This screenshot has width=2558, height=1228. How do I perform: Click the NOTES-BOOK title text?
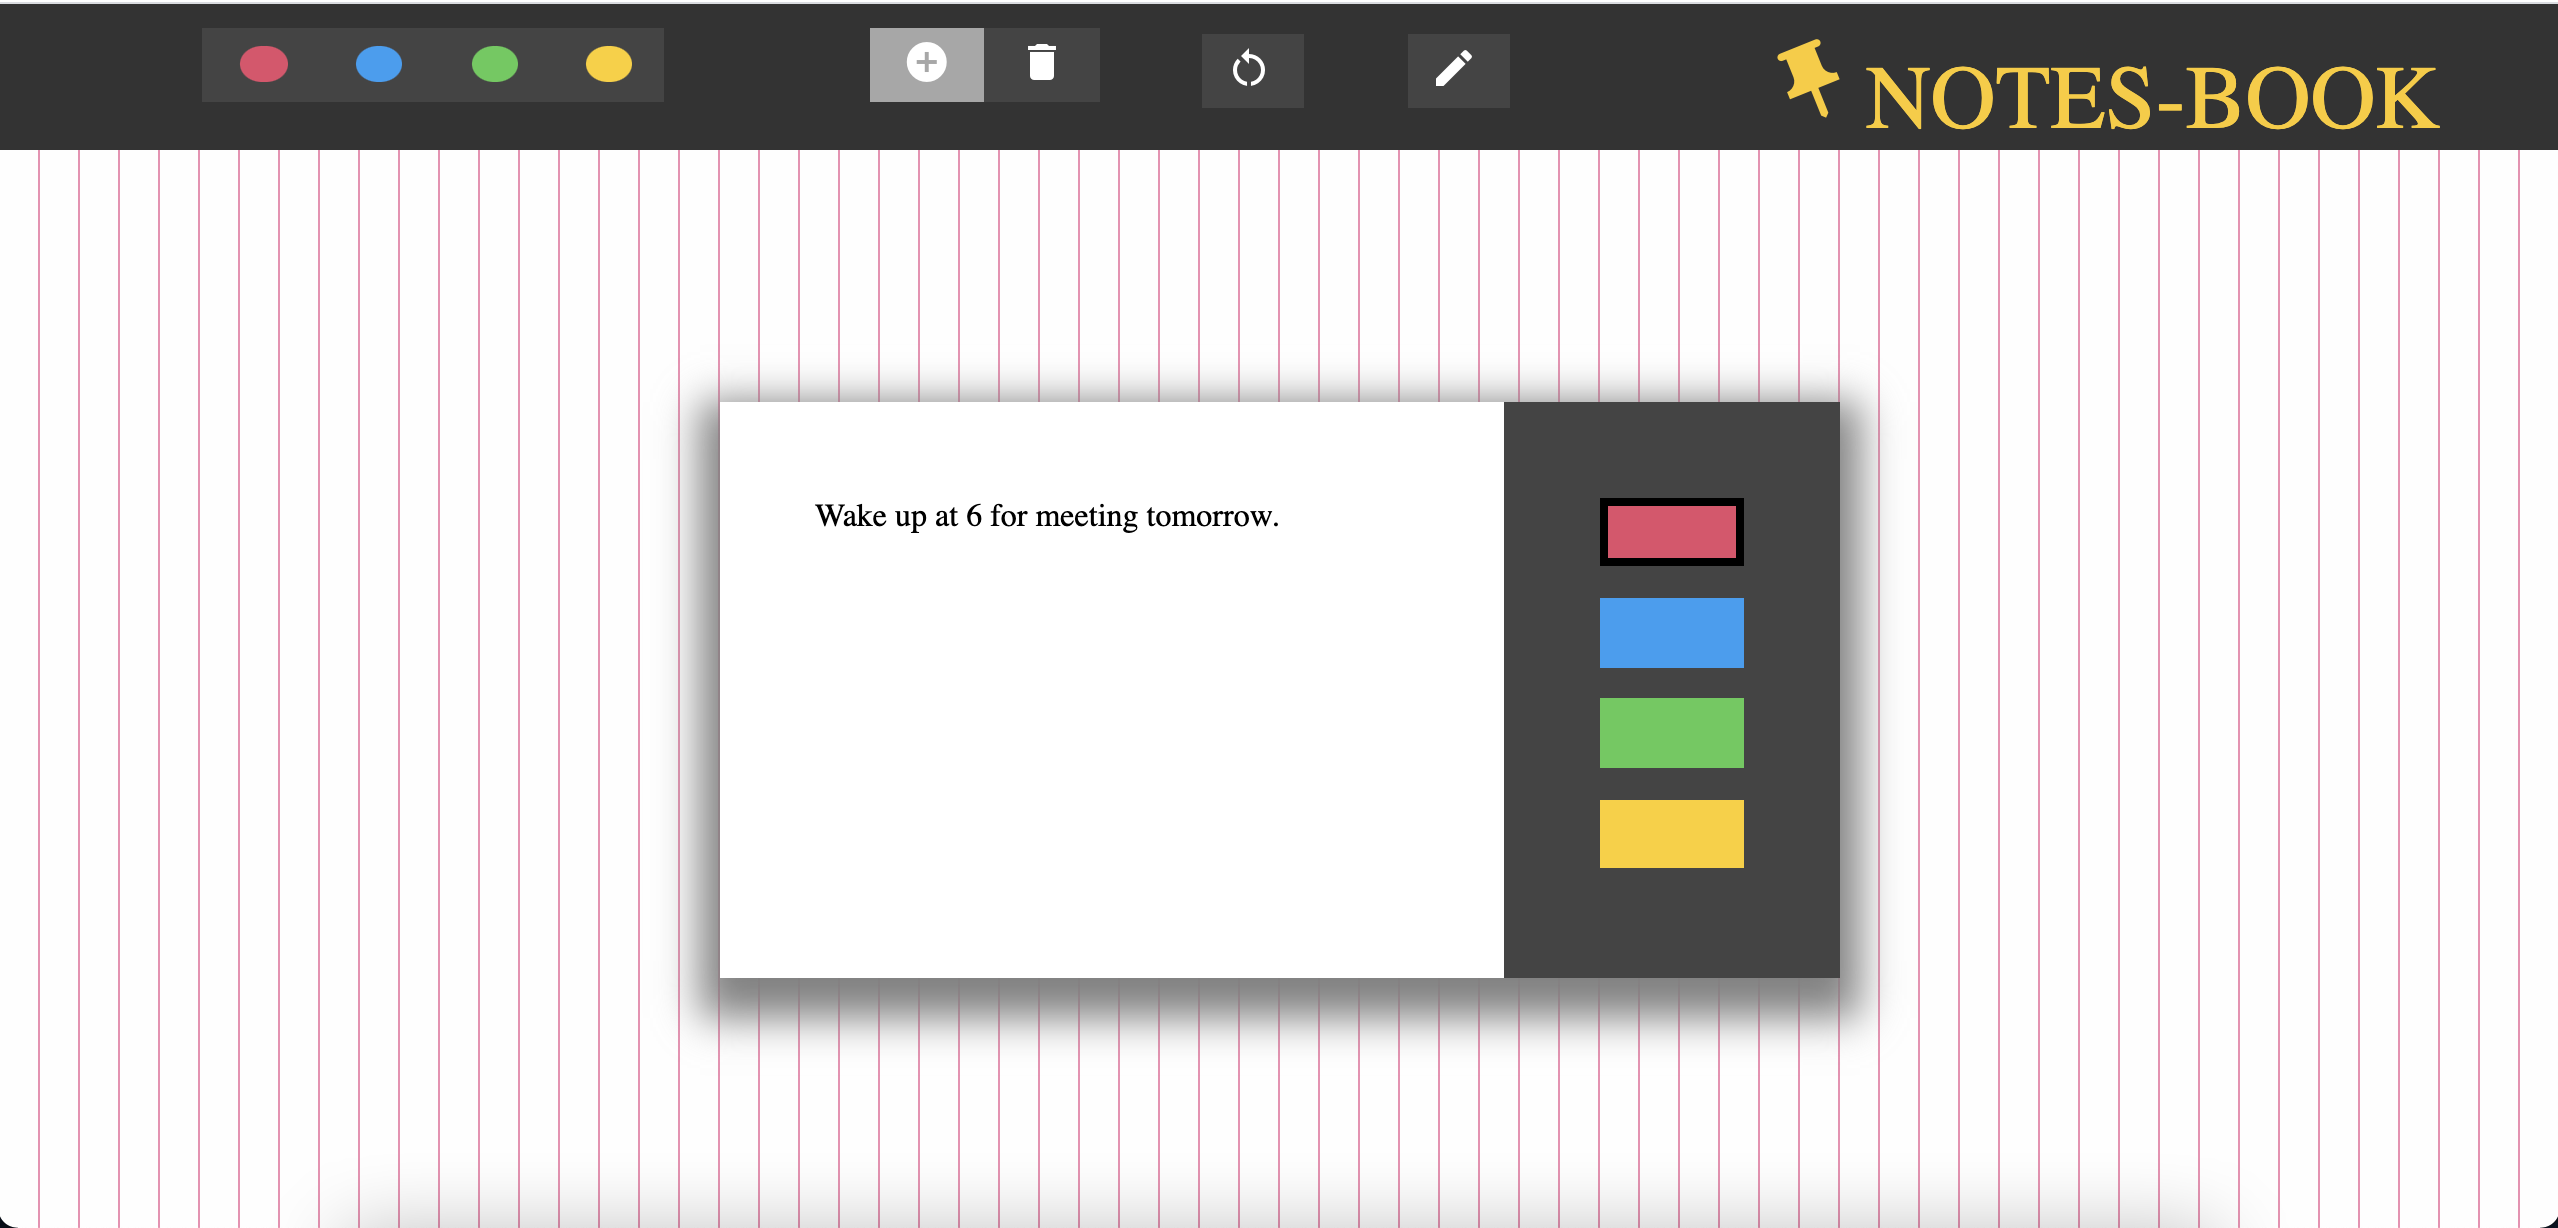2152,98
